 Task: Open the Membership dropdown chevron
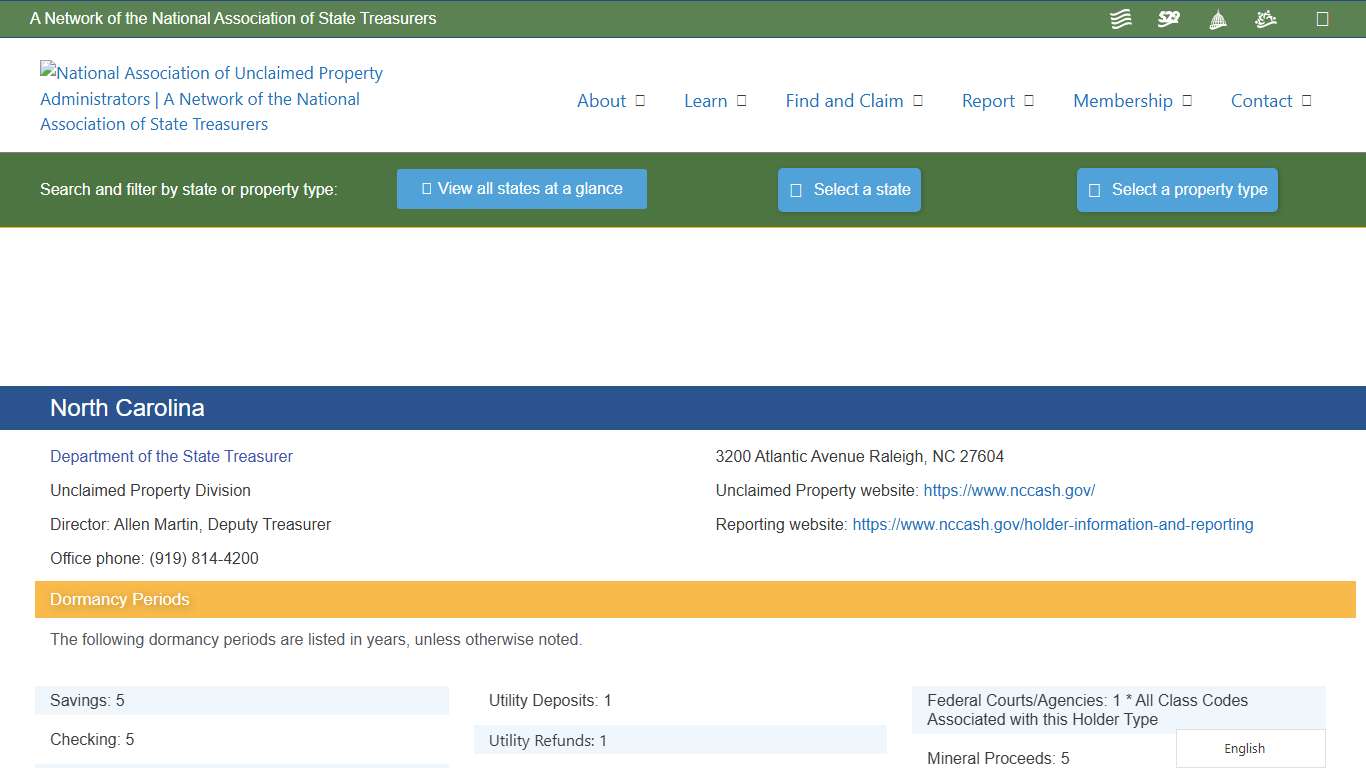pyautogui.click(x=1187, y=100)
